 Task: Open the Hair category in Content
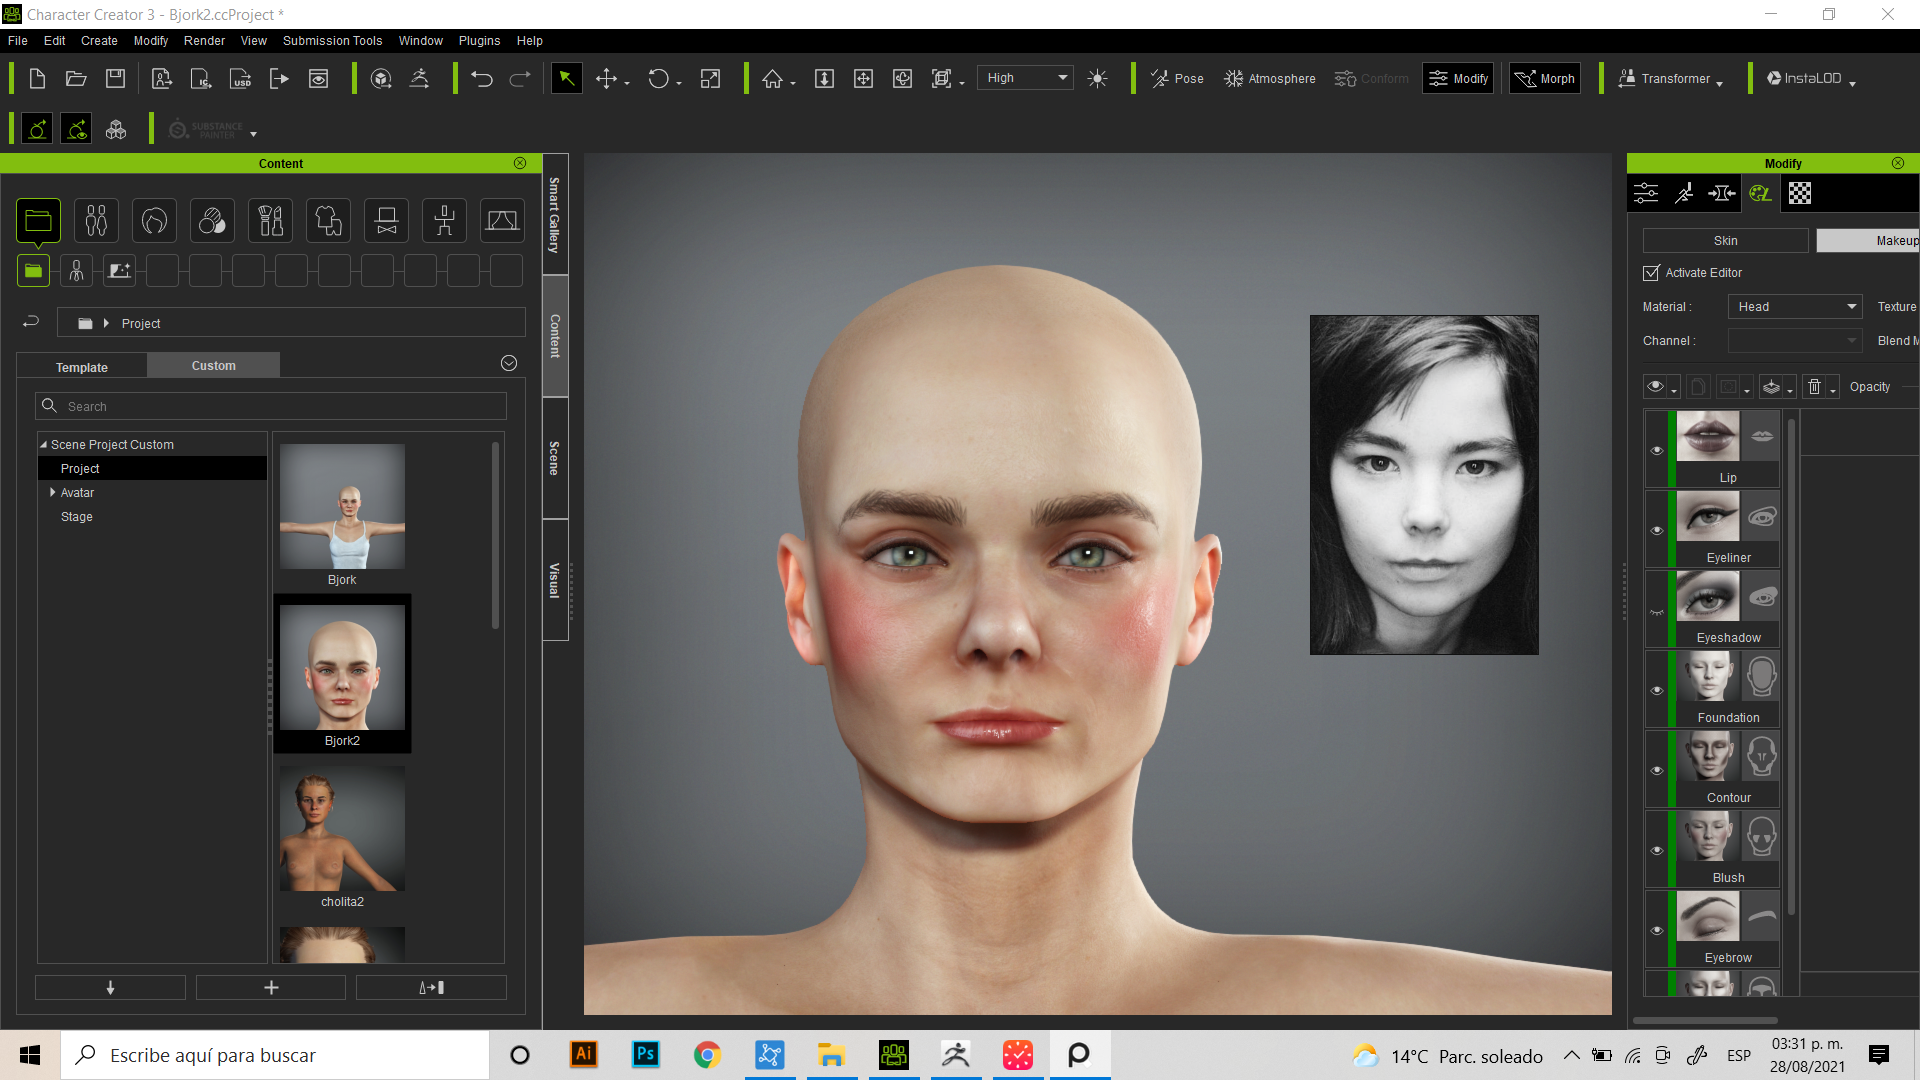tap(154, 221)
